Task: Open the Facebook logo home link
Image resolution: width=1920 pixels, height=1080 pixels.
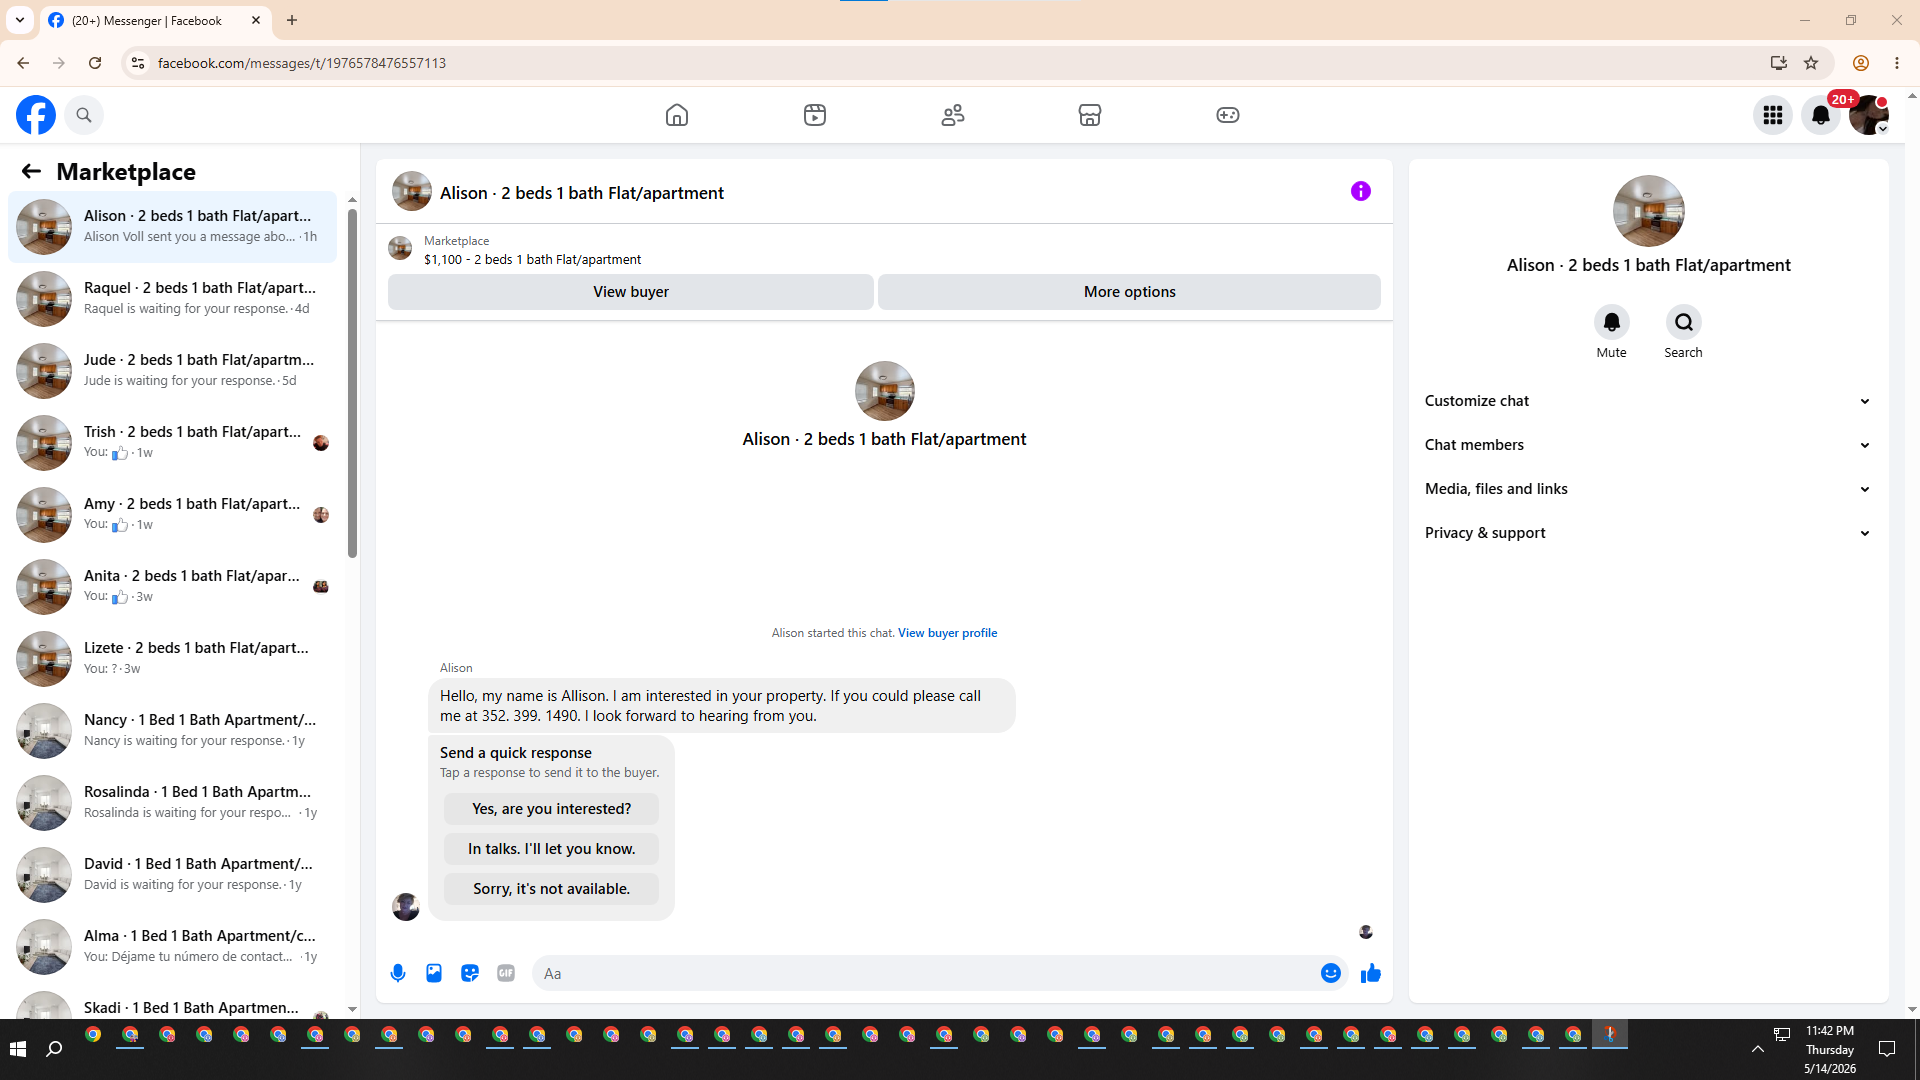Action: [x=36, y=115]
